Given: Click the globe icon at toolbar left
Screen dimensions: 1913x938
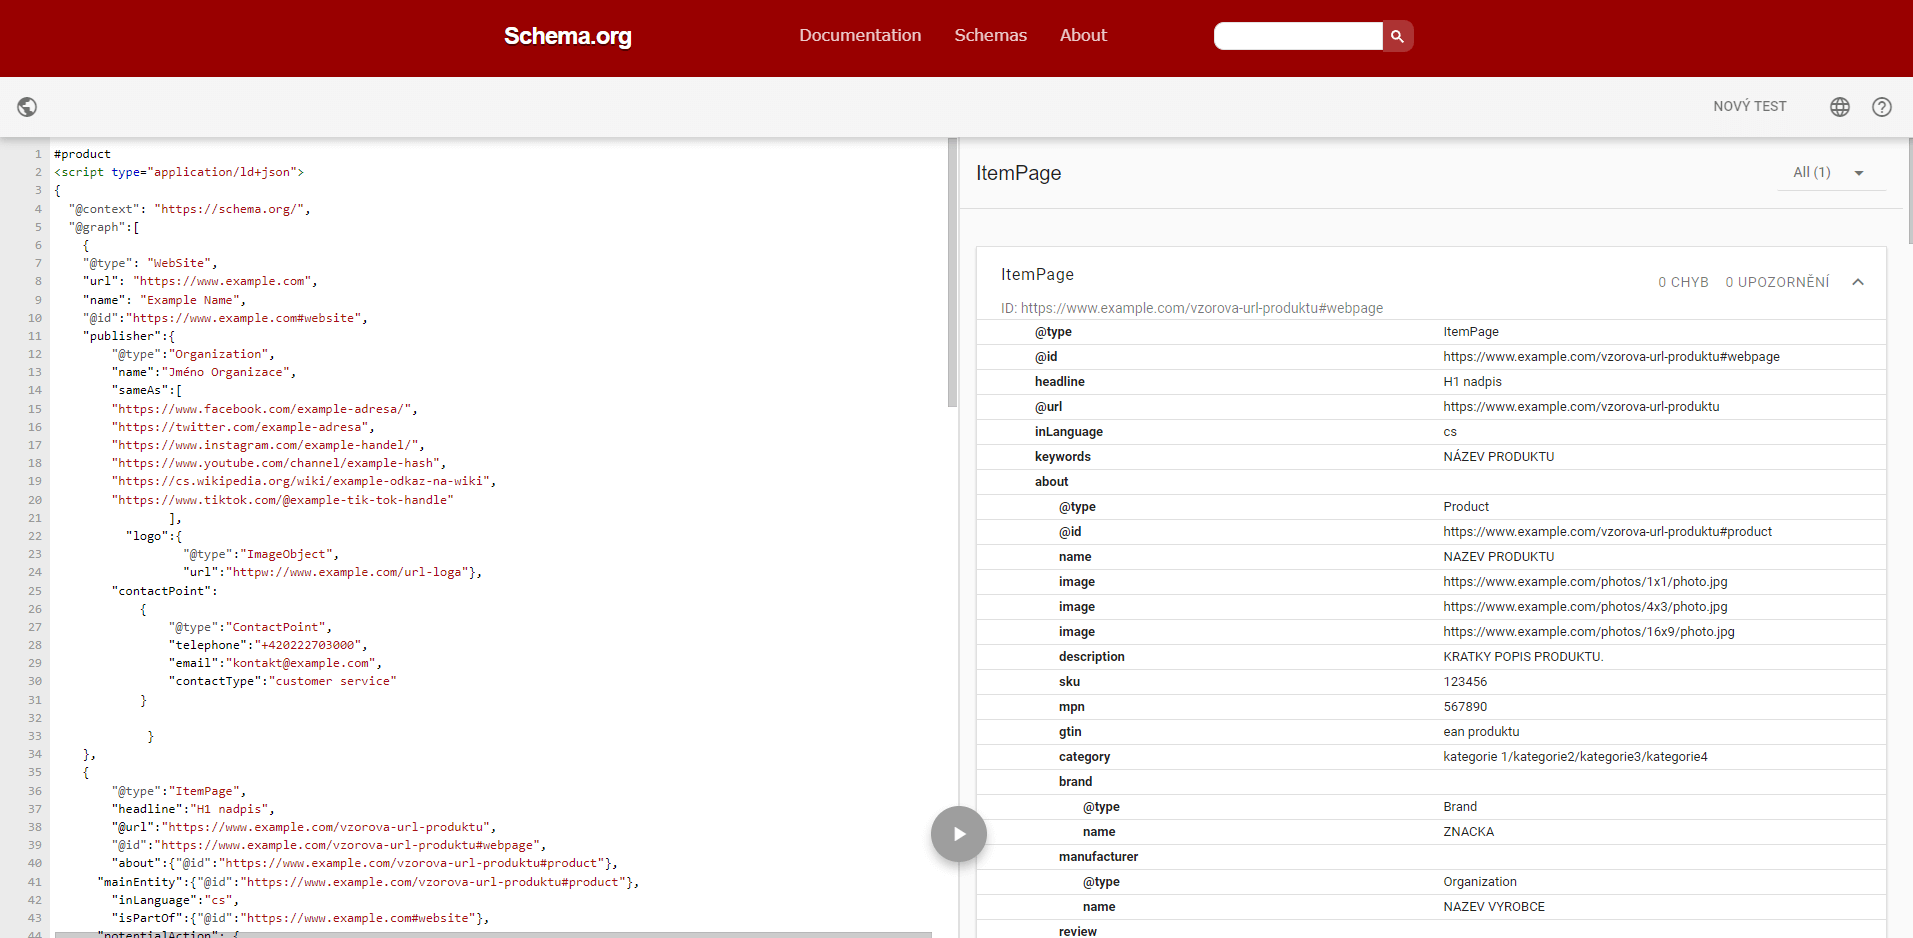Looking at the screenshot, I should click(28, 107).
